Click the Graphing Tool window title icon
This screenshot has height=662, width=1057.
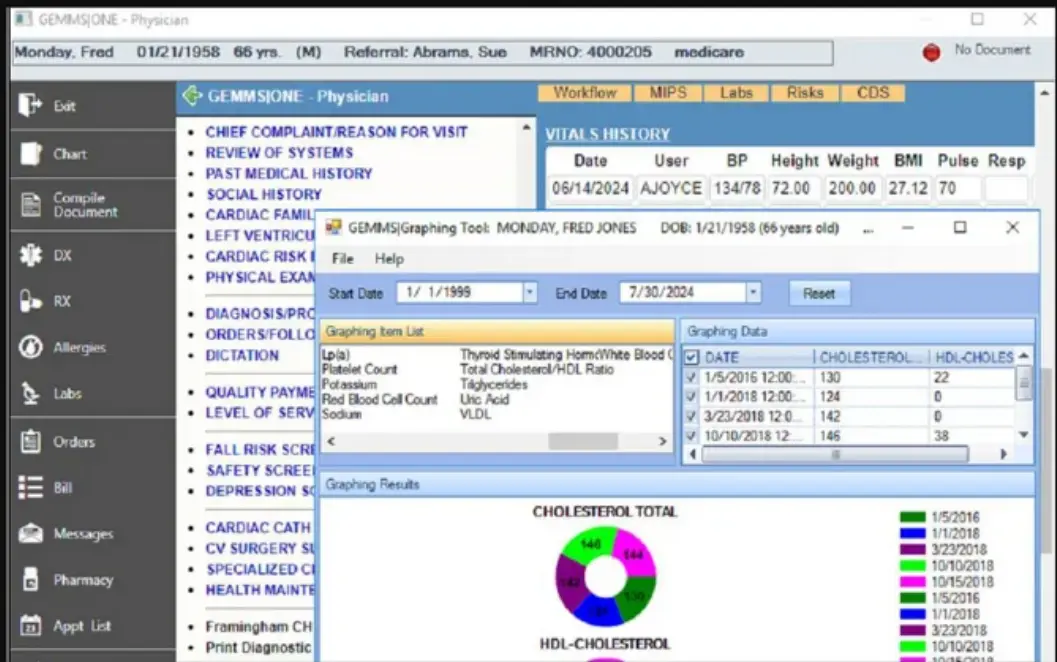pos(333,228)
